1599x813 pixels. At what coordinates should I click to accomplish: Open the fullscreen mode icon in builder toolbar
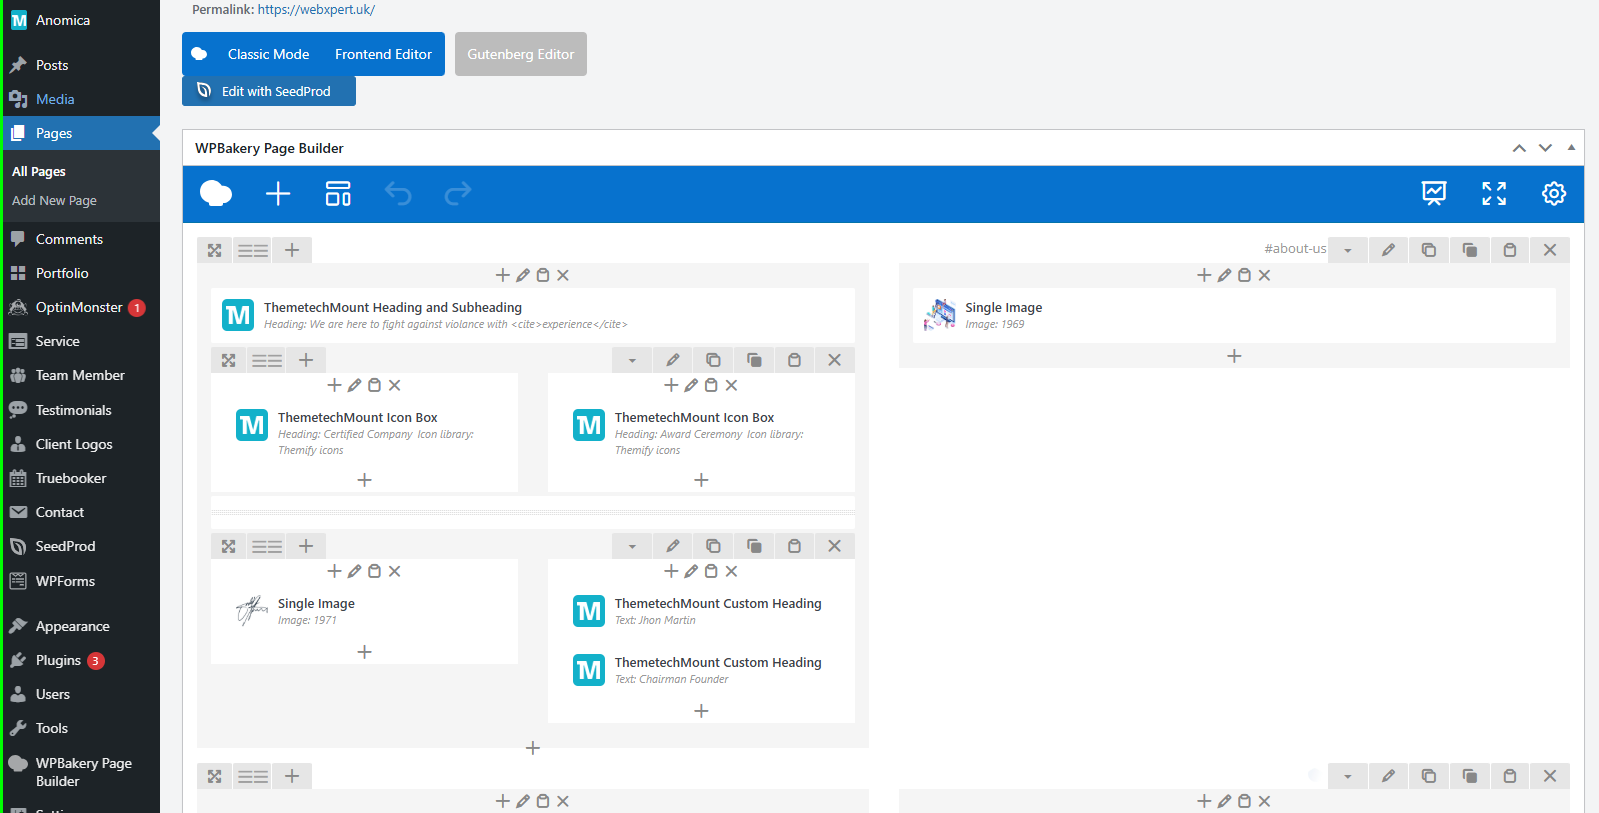pyautogui.click(x=1494, y=194)
